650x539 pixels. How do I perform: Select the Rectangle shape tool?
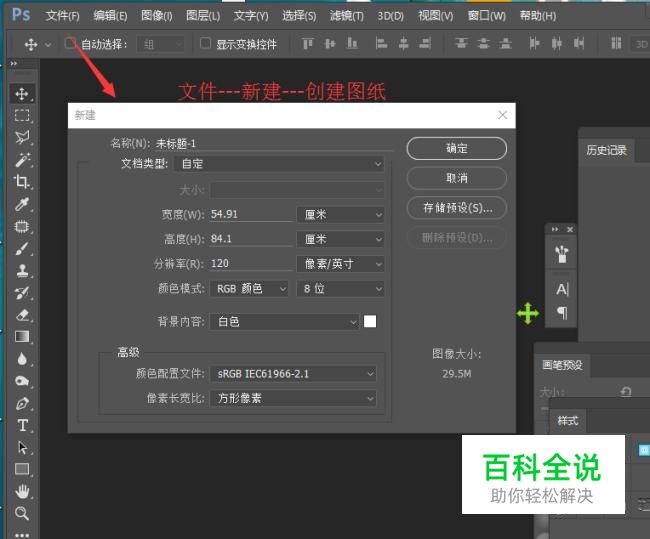(22, 469)
